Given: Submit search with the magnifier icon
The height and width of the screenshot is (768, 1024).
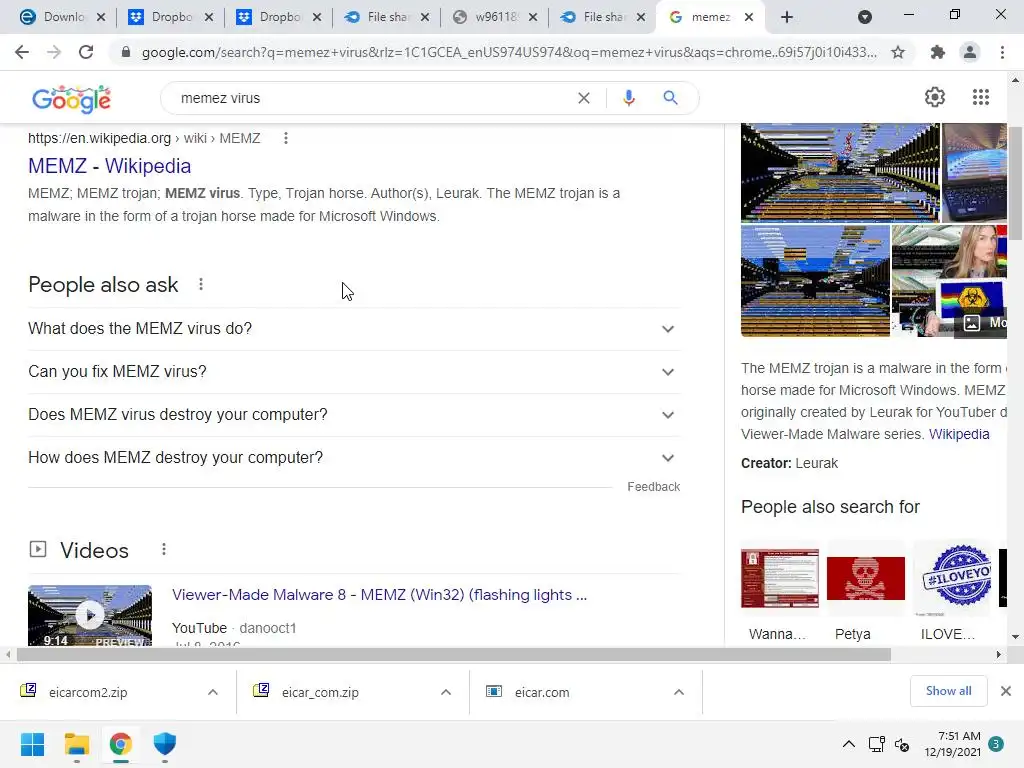Looking at the screenshot, I should 670,98.
